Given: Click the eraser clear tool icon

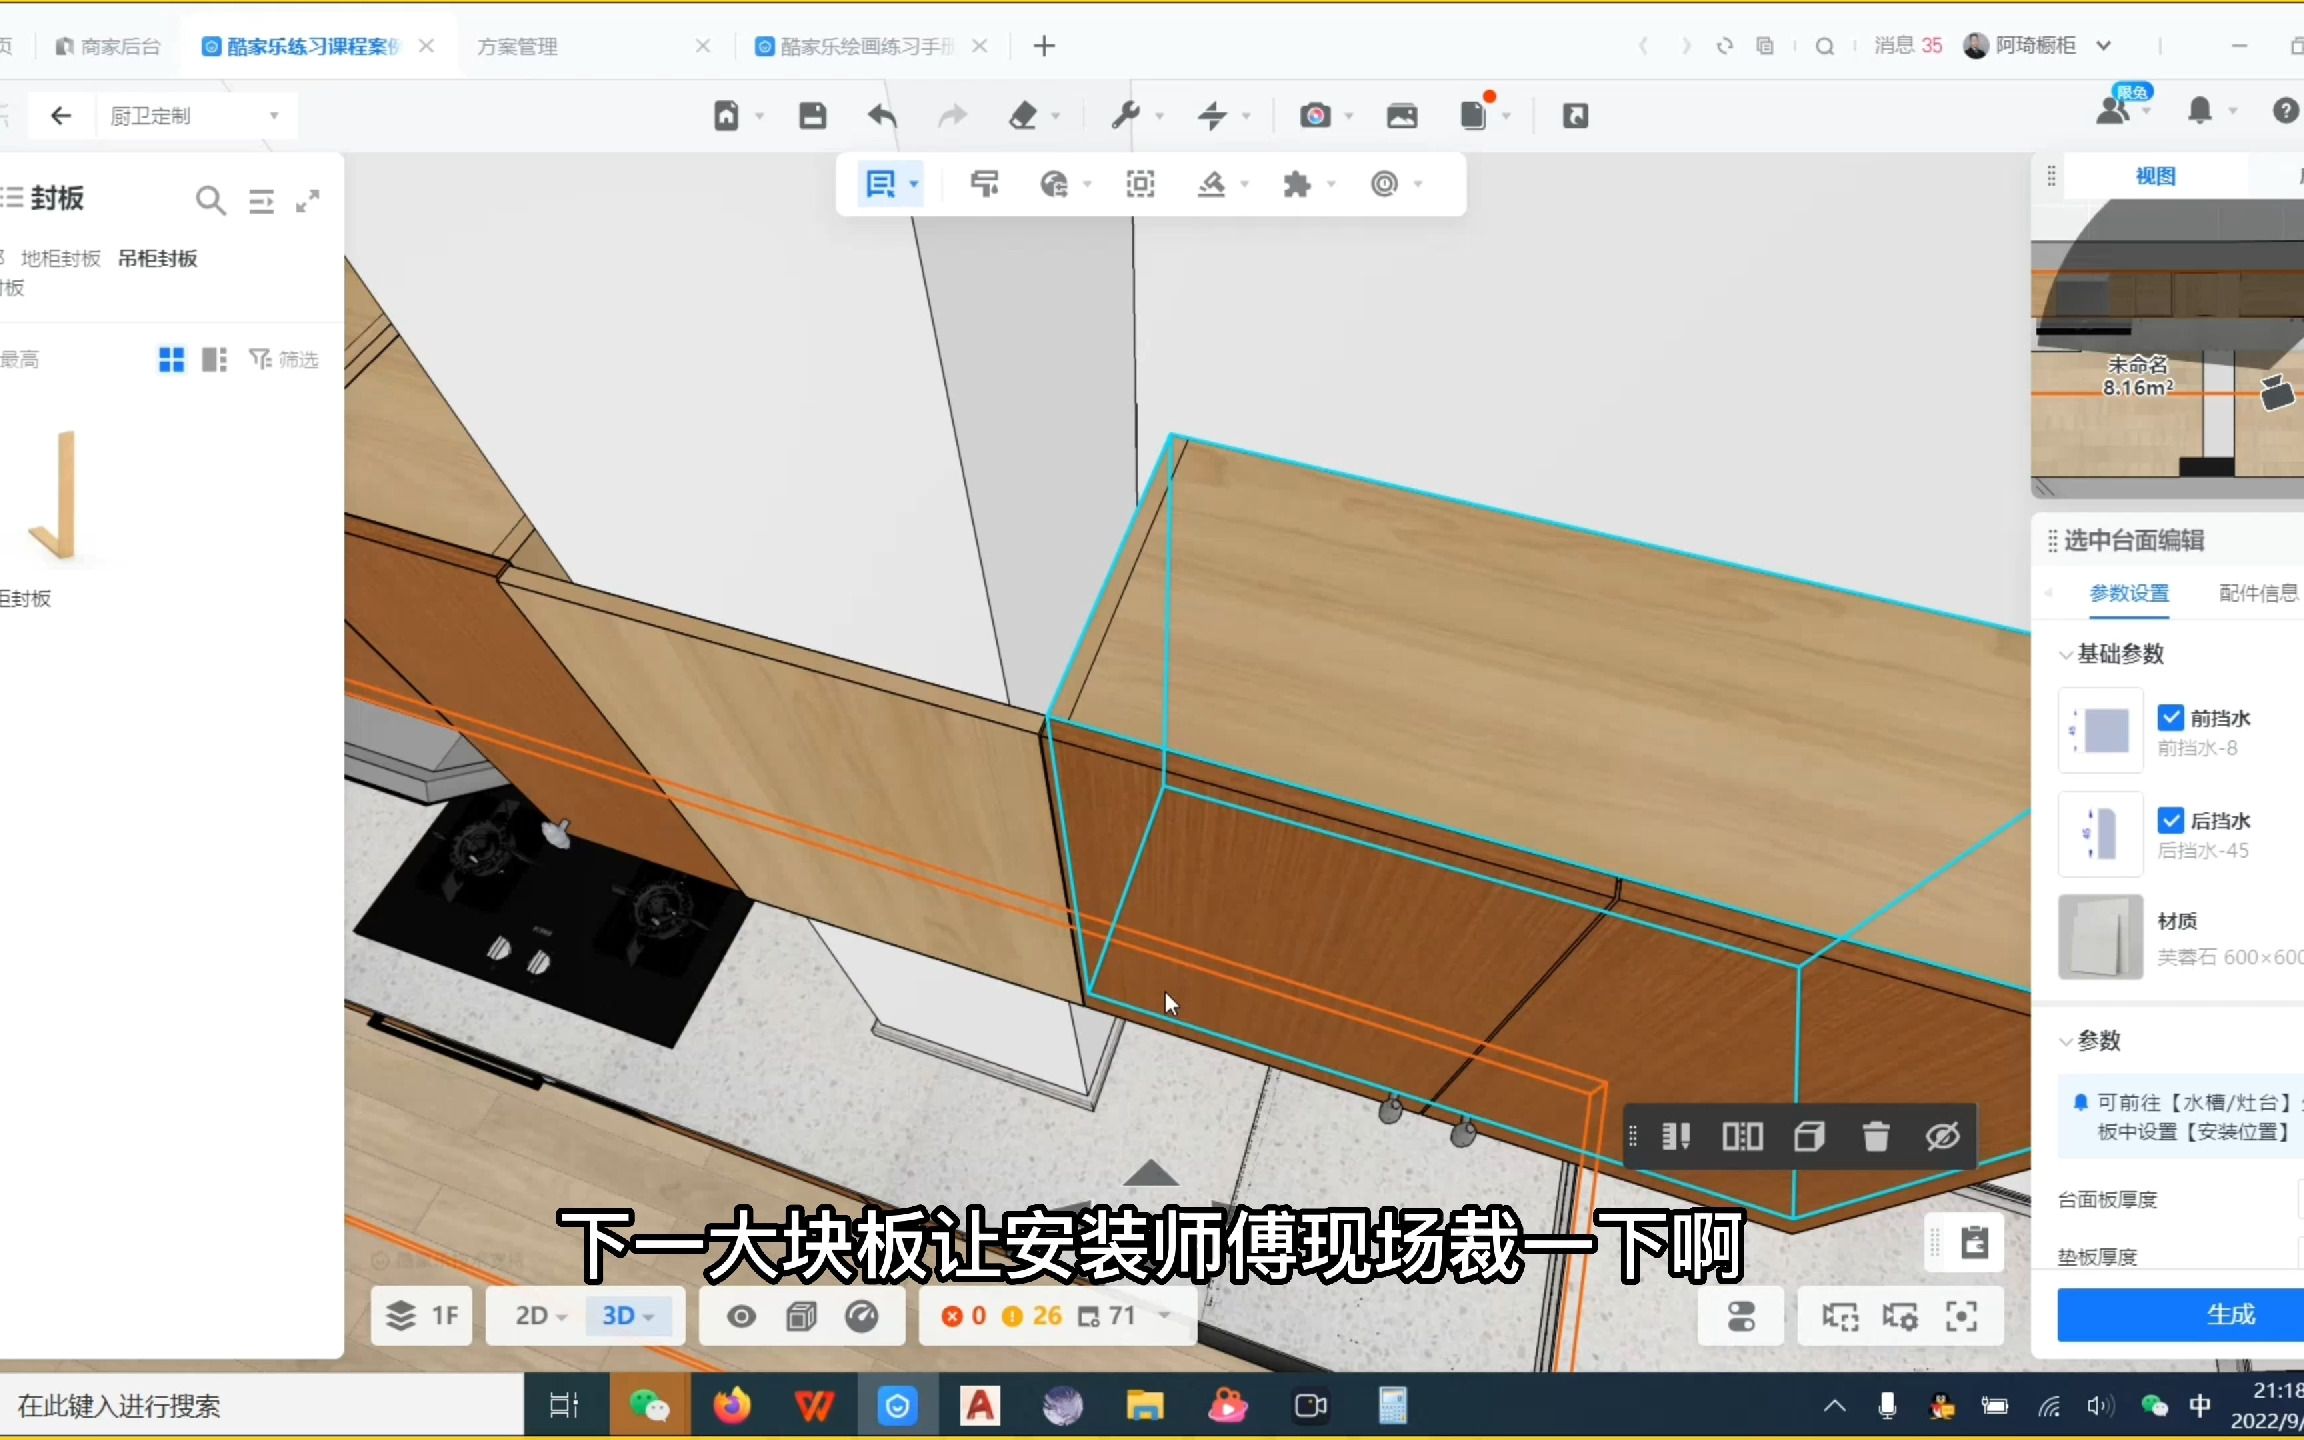Looking at the screenshot, I should click(x=1023, y=116).
